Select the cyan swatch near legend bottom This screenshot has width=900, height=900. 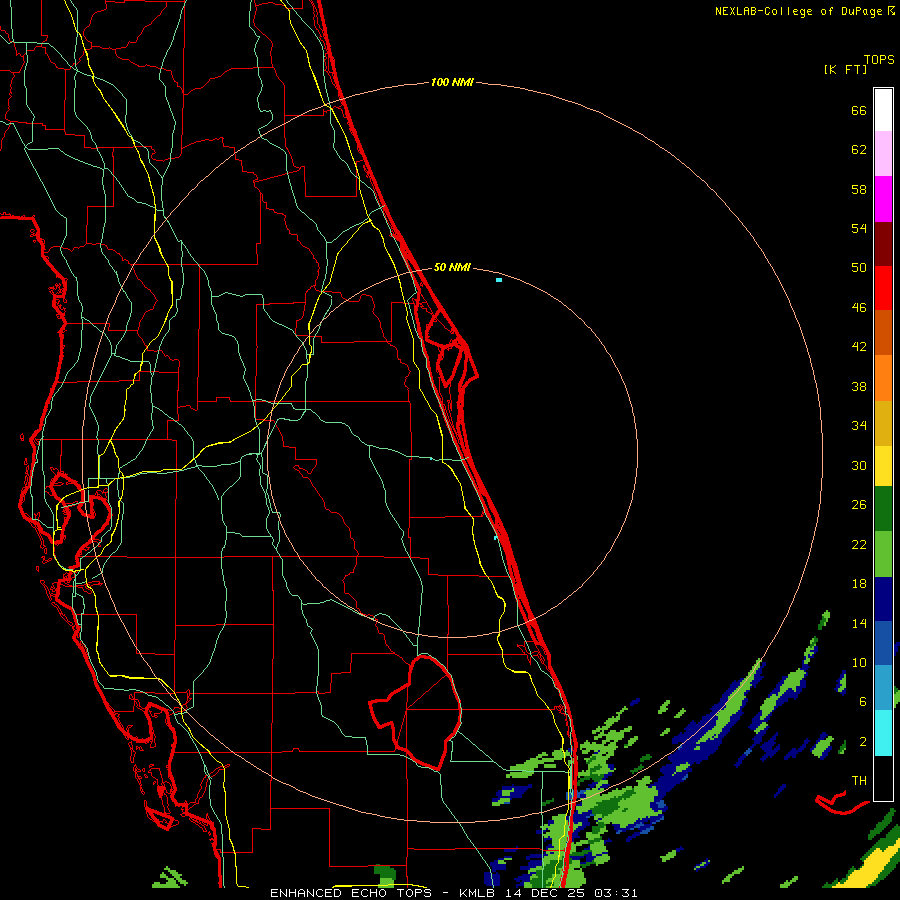(x=883, y=733)
